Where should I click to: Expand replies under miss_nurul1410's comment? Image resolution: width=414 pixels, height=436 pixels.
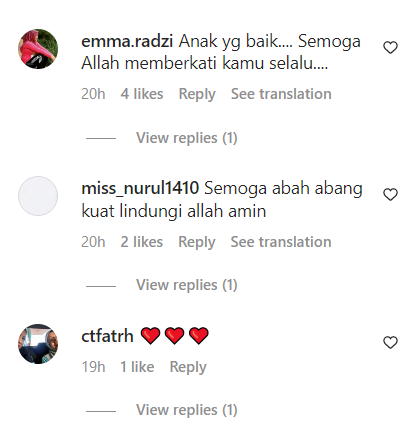coord(187,285)
